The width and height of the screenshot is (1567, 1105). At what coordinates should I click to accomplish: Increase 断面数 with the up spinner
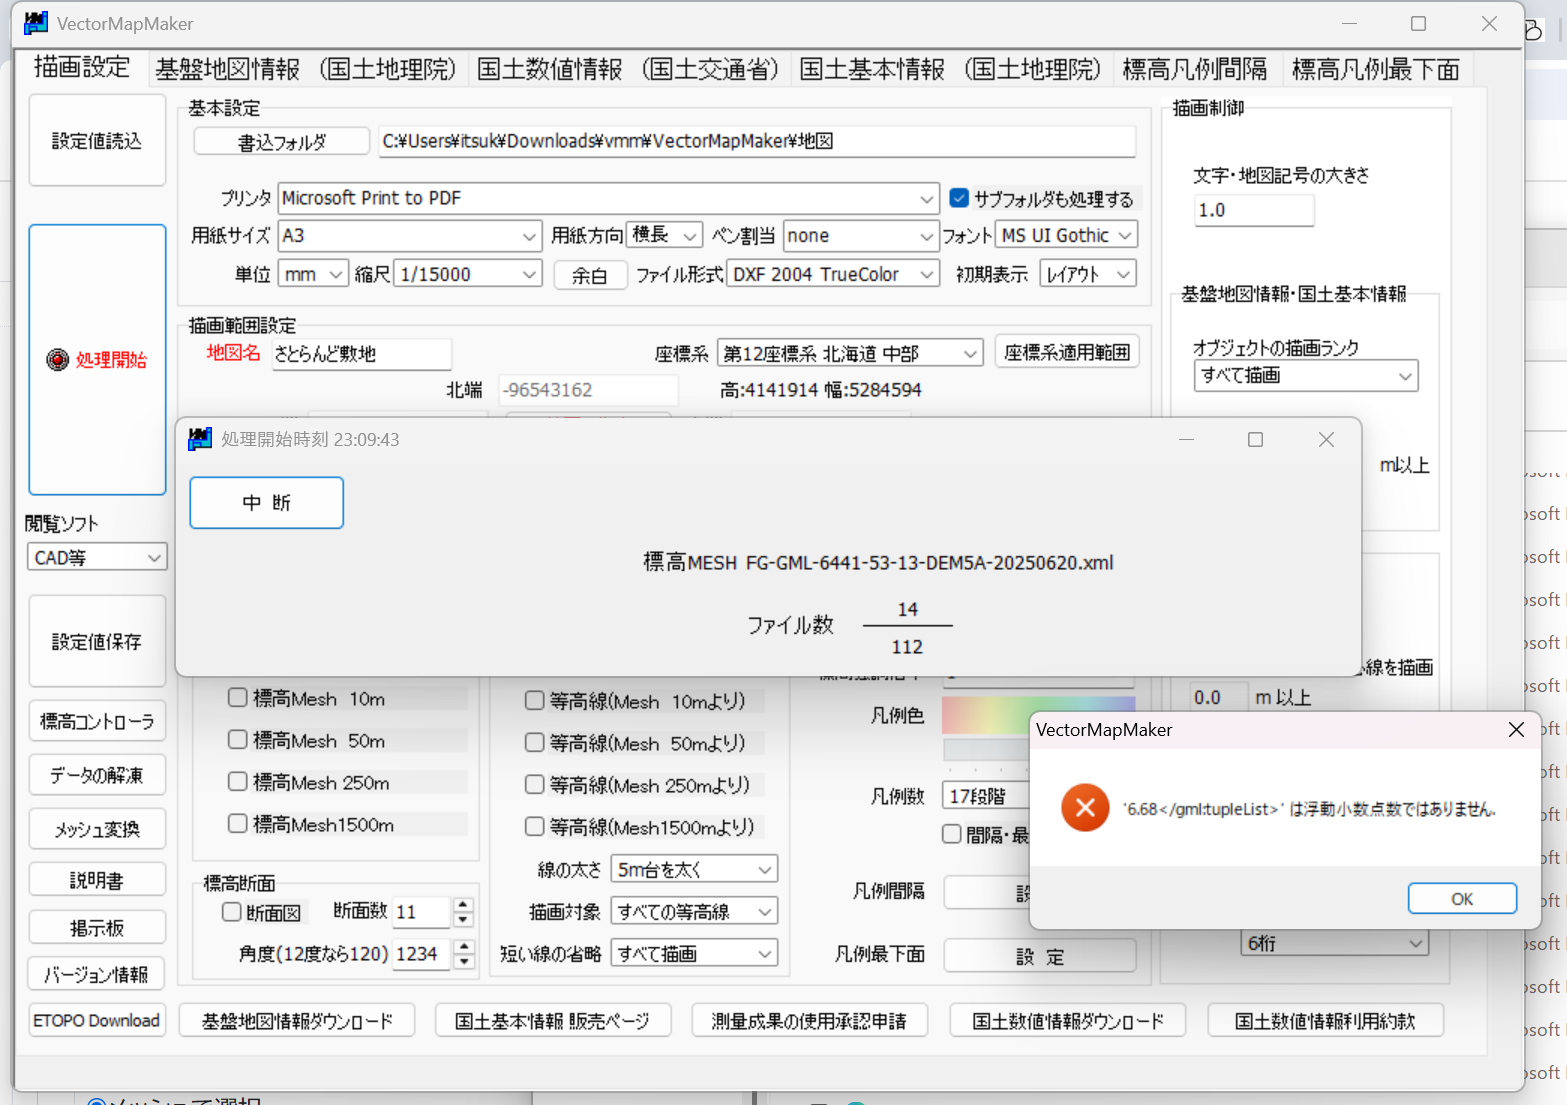point(463,905)
